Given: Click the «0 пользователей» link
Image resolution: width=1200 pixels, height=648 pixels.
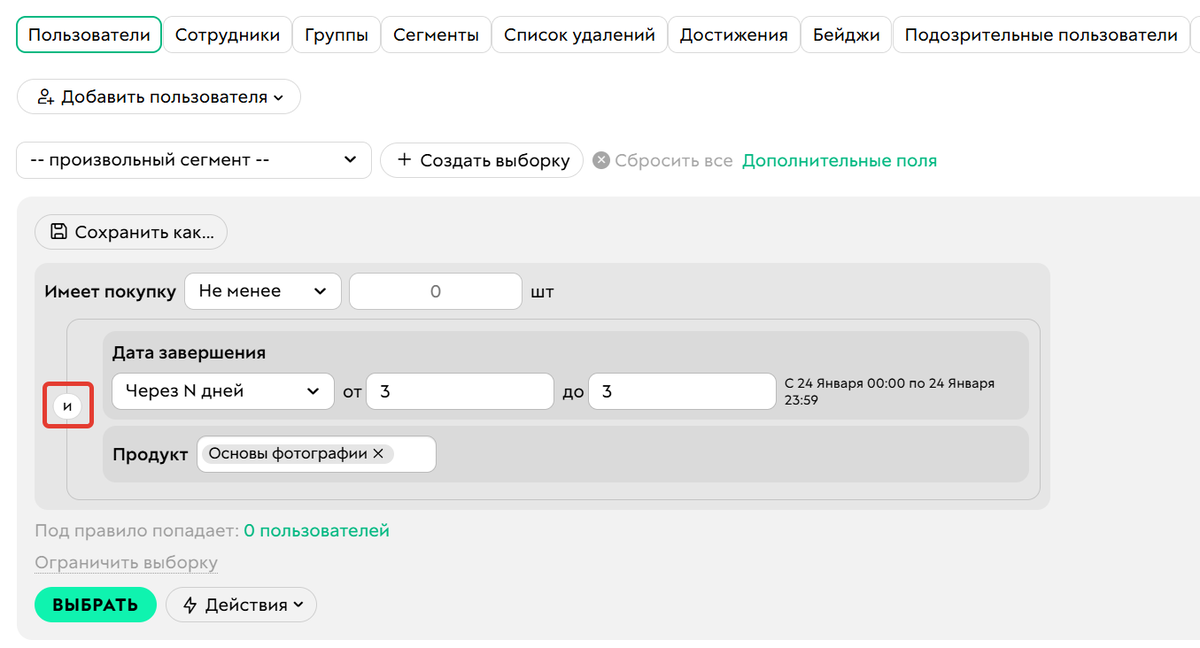Looking at the screenshot, I should pyautogui.click(x=316, y=531).
